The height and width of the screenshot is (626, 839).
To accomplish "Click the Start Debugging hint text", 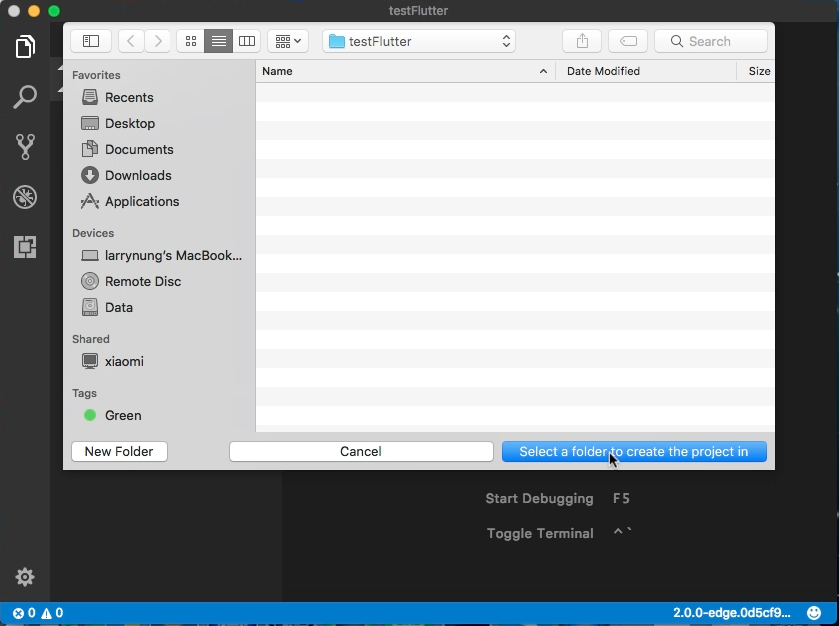I will pyautogui.click(x=539, y=499).
